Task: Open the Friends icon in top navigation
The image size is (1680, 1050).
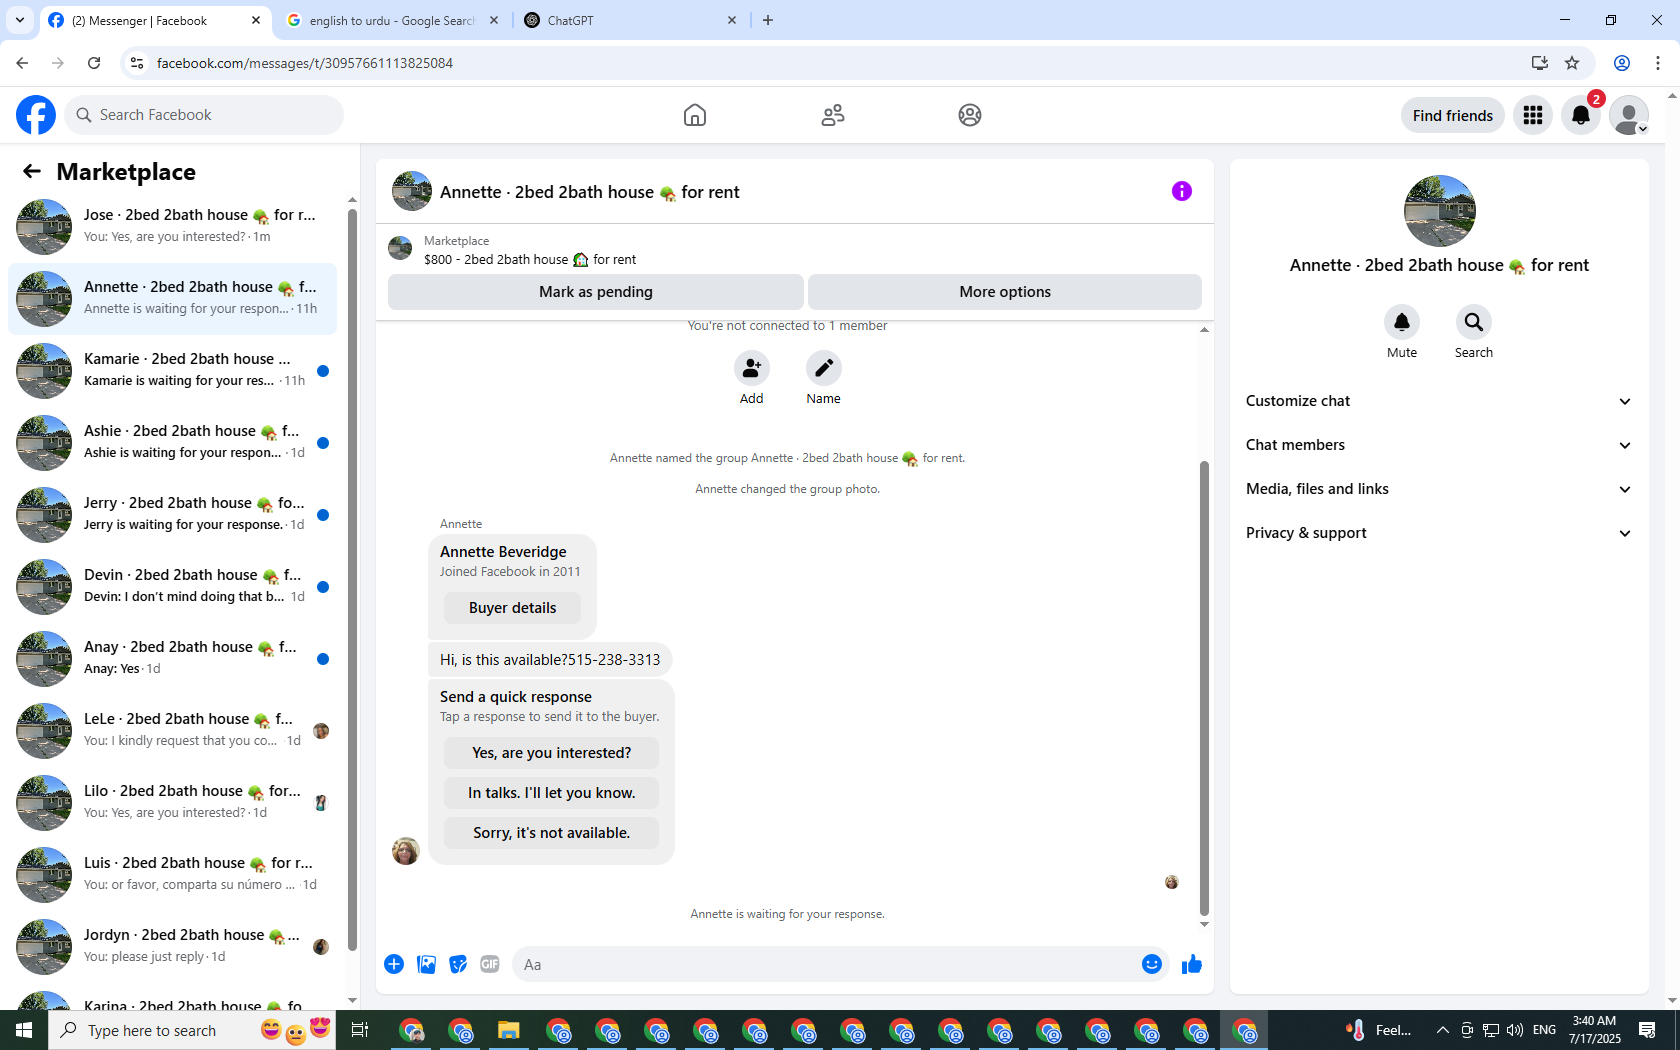Action: [833, 115]
